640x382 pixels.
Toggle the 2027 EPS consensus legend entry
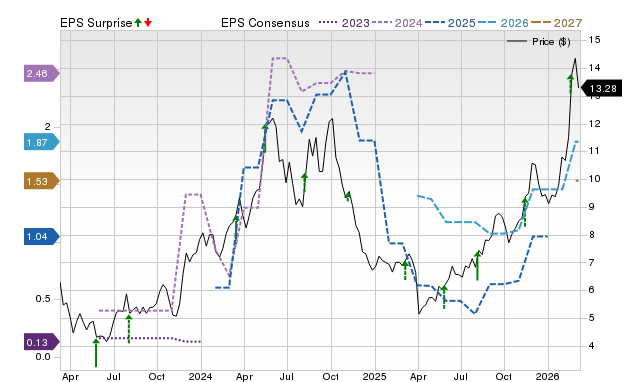(556, 23)
